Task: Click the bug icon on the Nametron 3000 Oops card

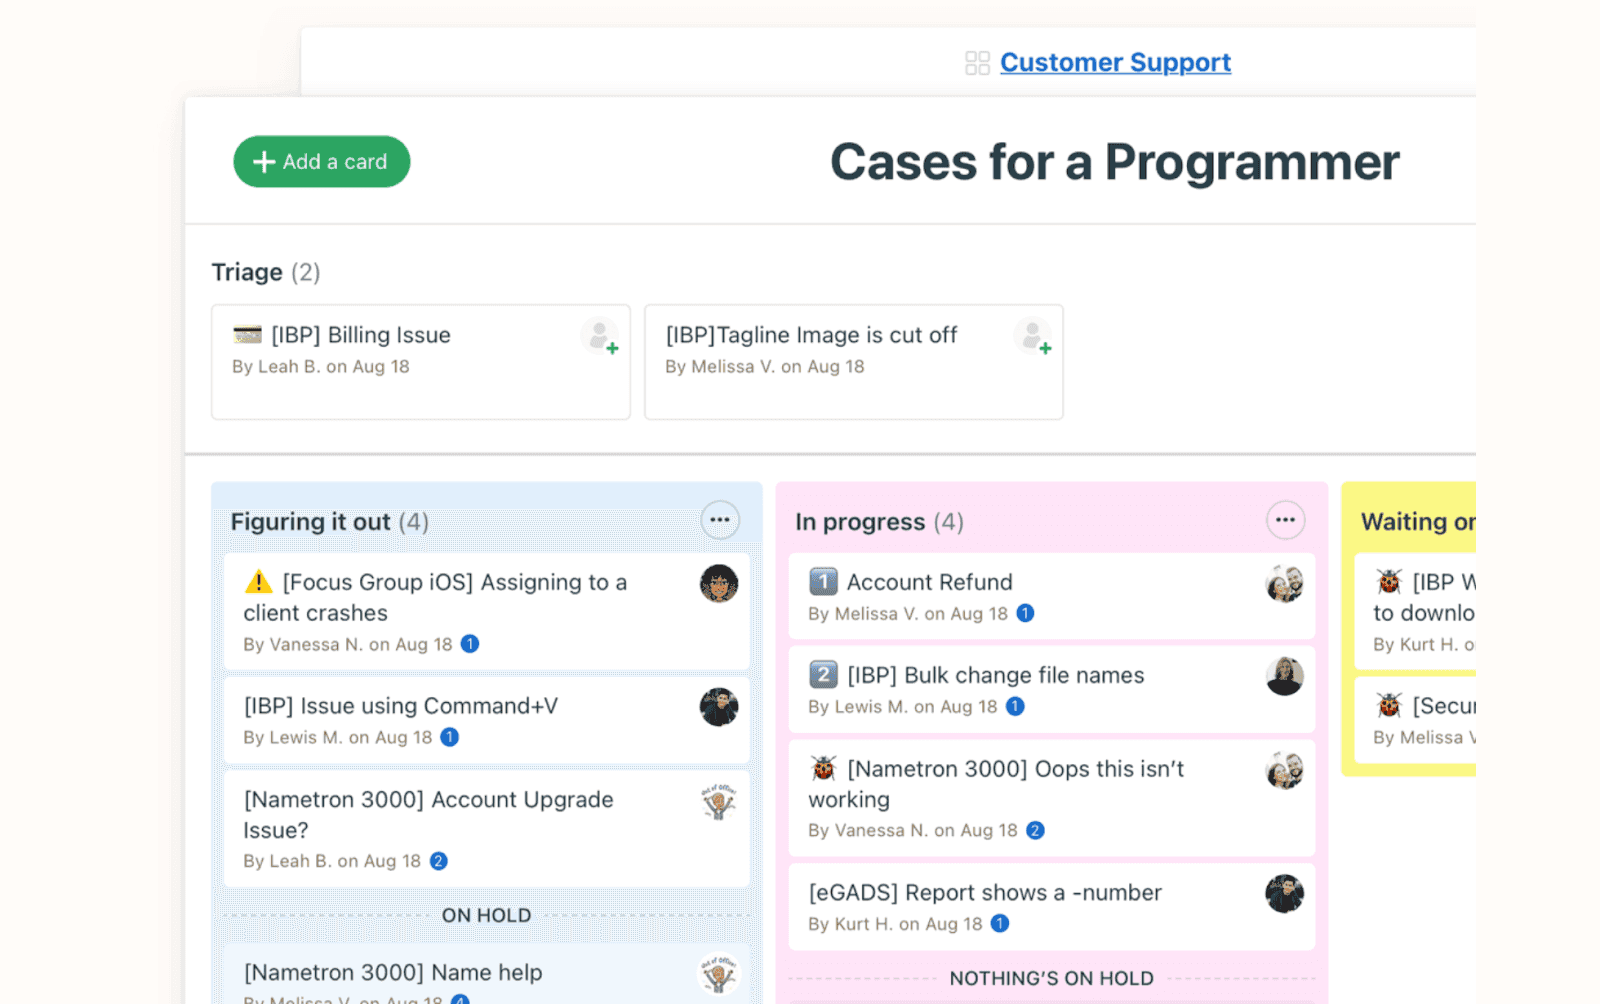Action: click(822, 768)
